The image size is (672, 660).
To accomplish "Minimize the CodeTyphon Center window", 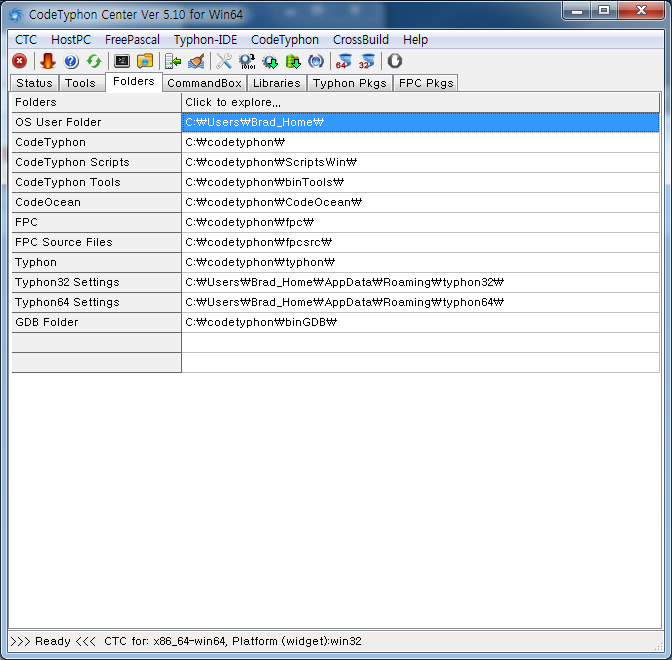I will coord(577,10).
